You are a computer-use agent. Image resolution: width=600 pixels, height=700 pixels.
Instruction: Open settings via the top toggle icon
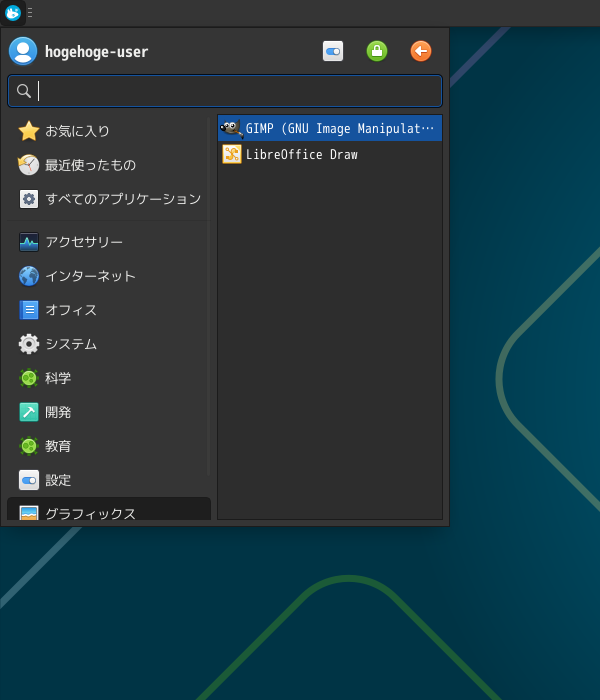point(333,51)
